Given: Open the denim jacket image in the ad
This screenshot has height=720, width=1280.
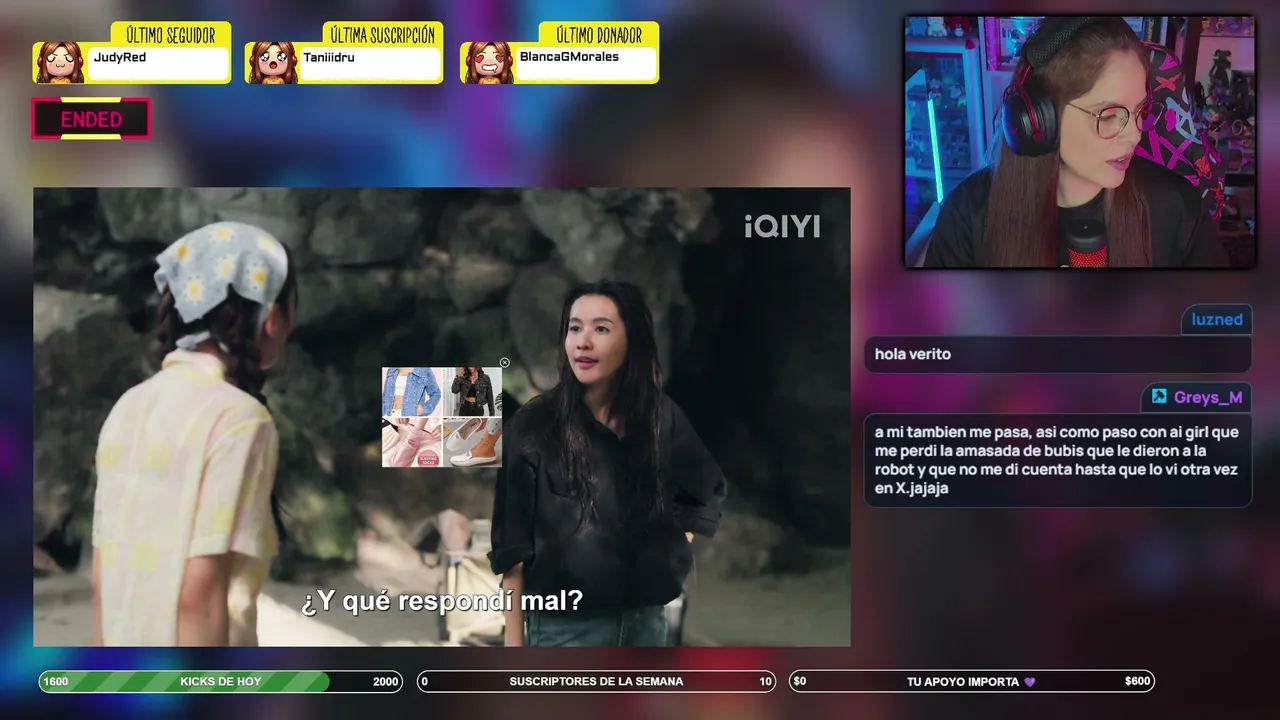Looking at the screenshot, I should 411,392.
